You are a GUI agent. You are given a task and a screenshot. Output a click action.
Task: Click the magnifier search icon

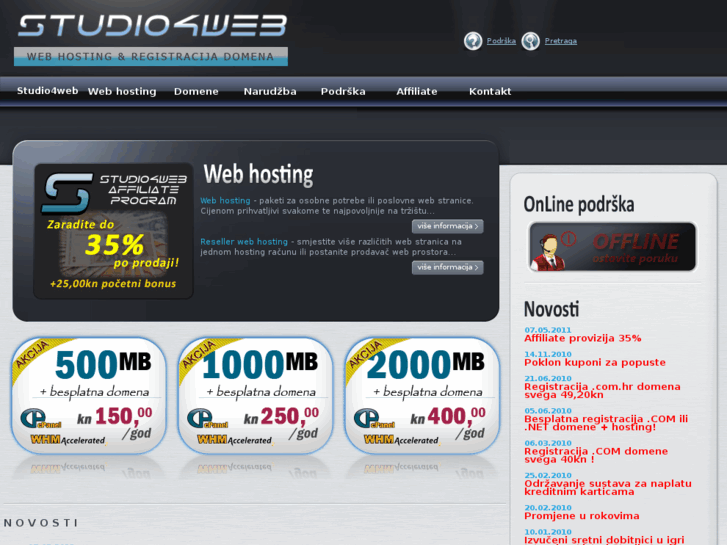coord(530,41)
